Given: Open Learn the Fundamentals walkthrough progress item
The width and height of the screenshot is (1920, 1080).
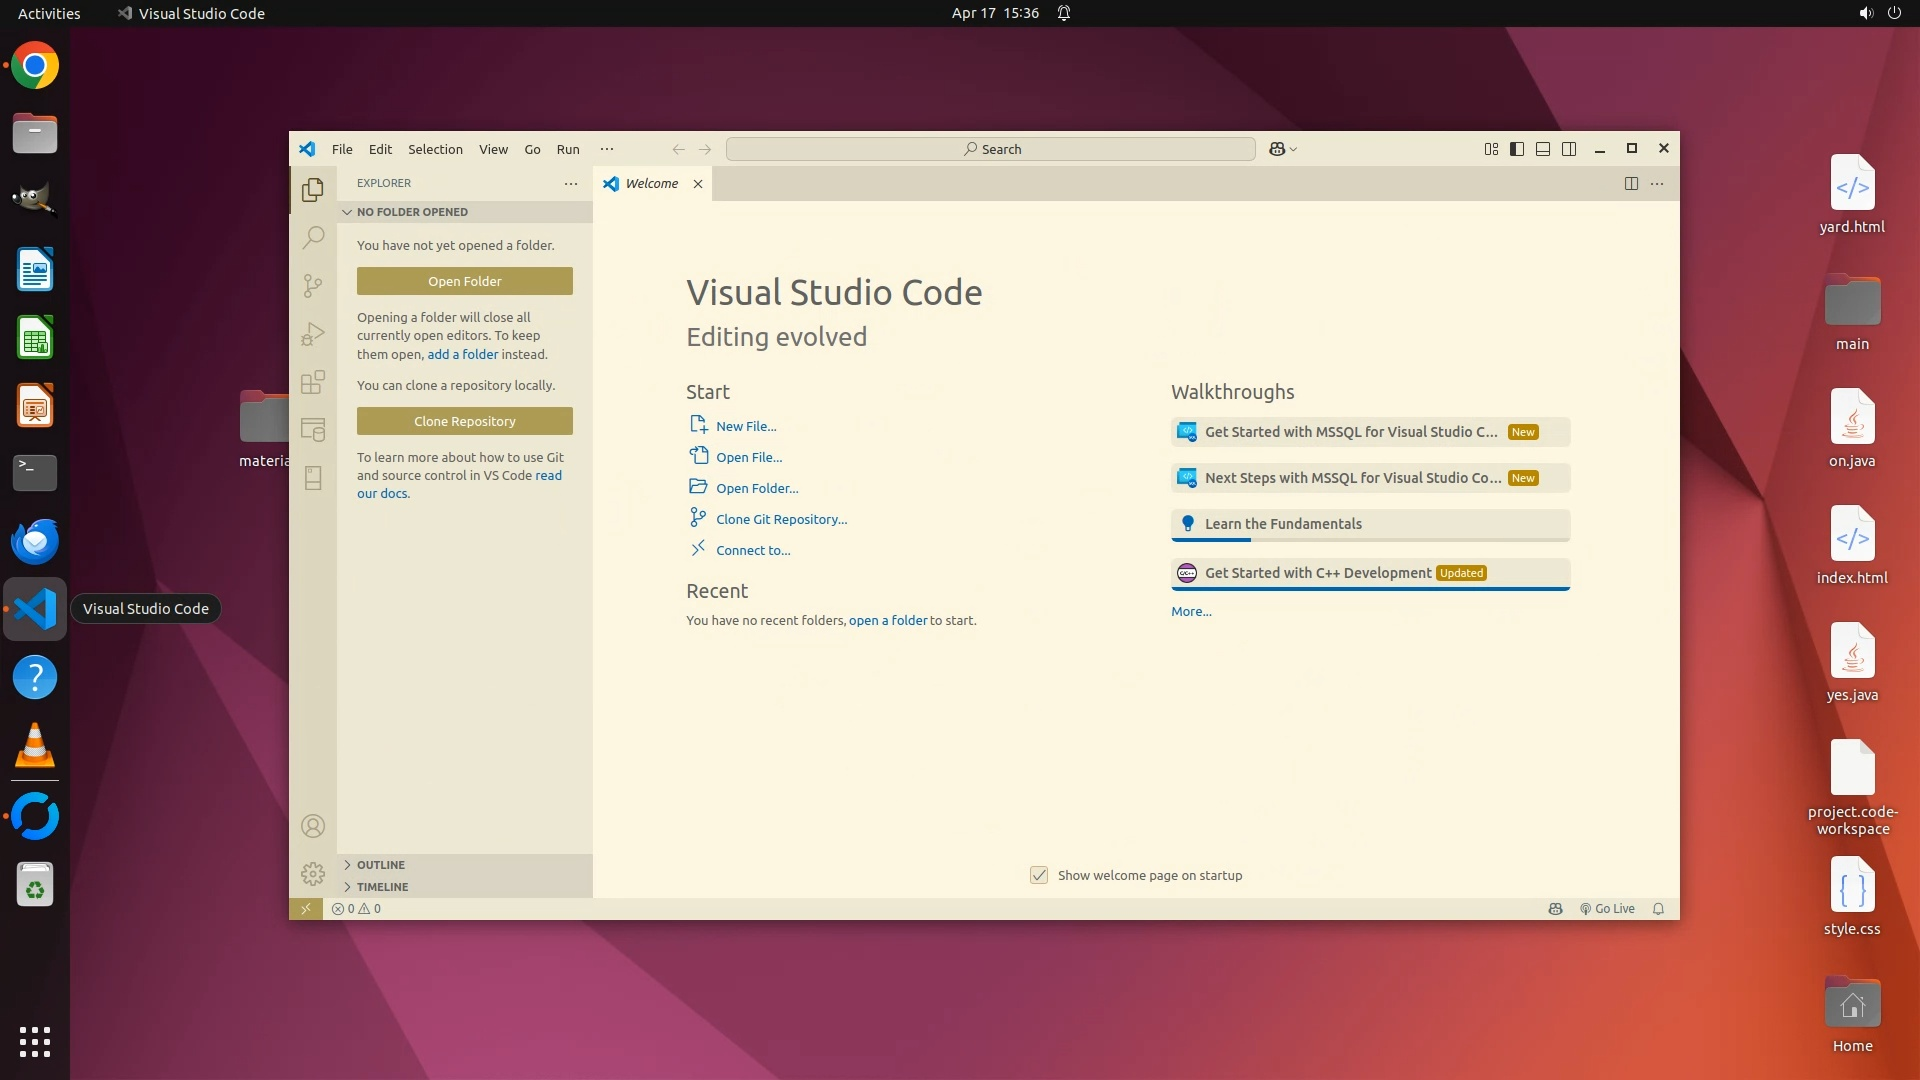Looking at the screenshot, I should pos(1370,524).
